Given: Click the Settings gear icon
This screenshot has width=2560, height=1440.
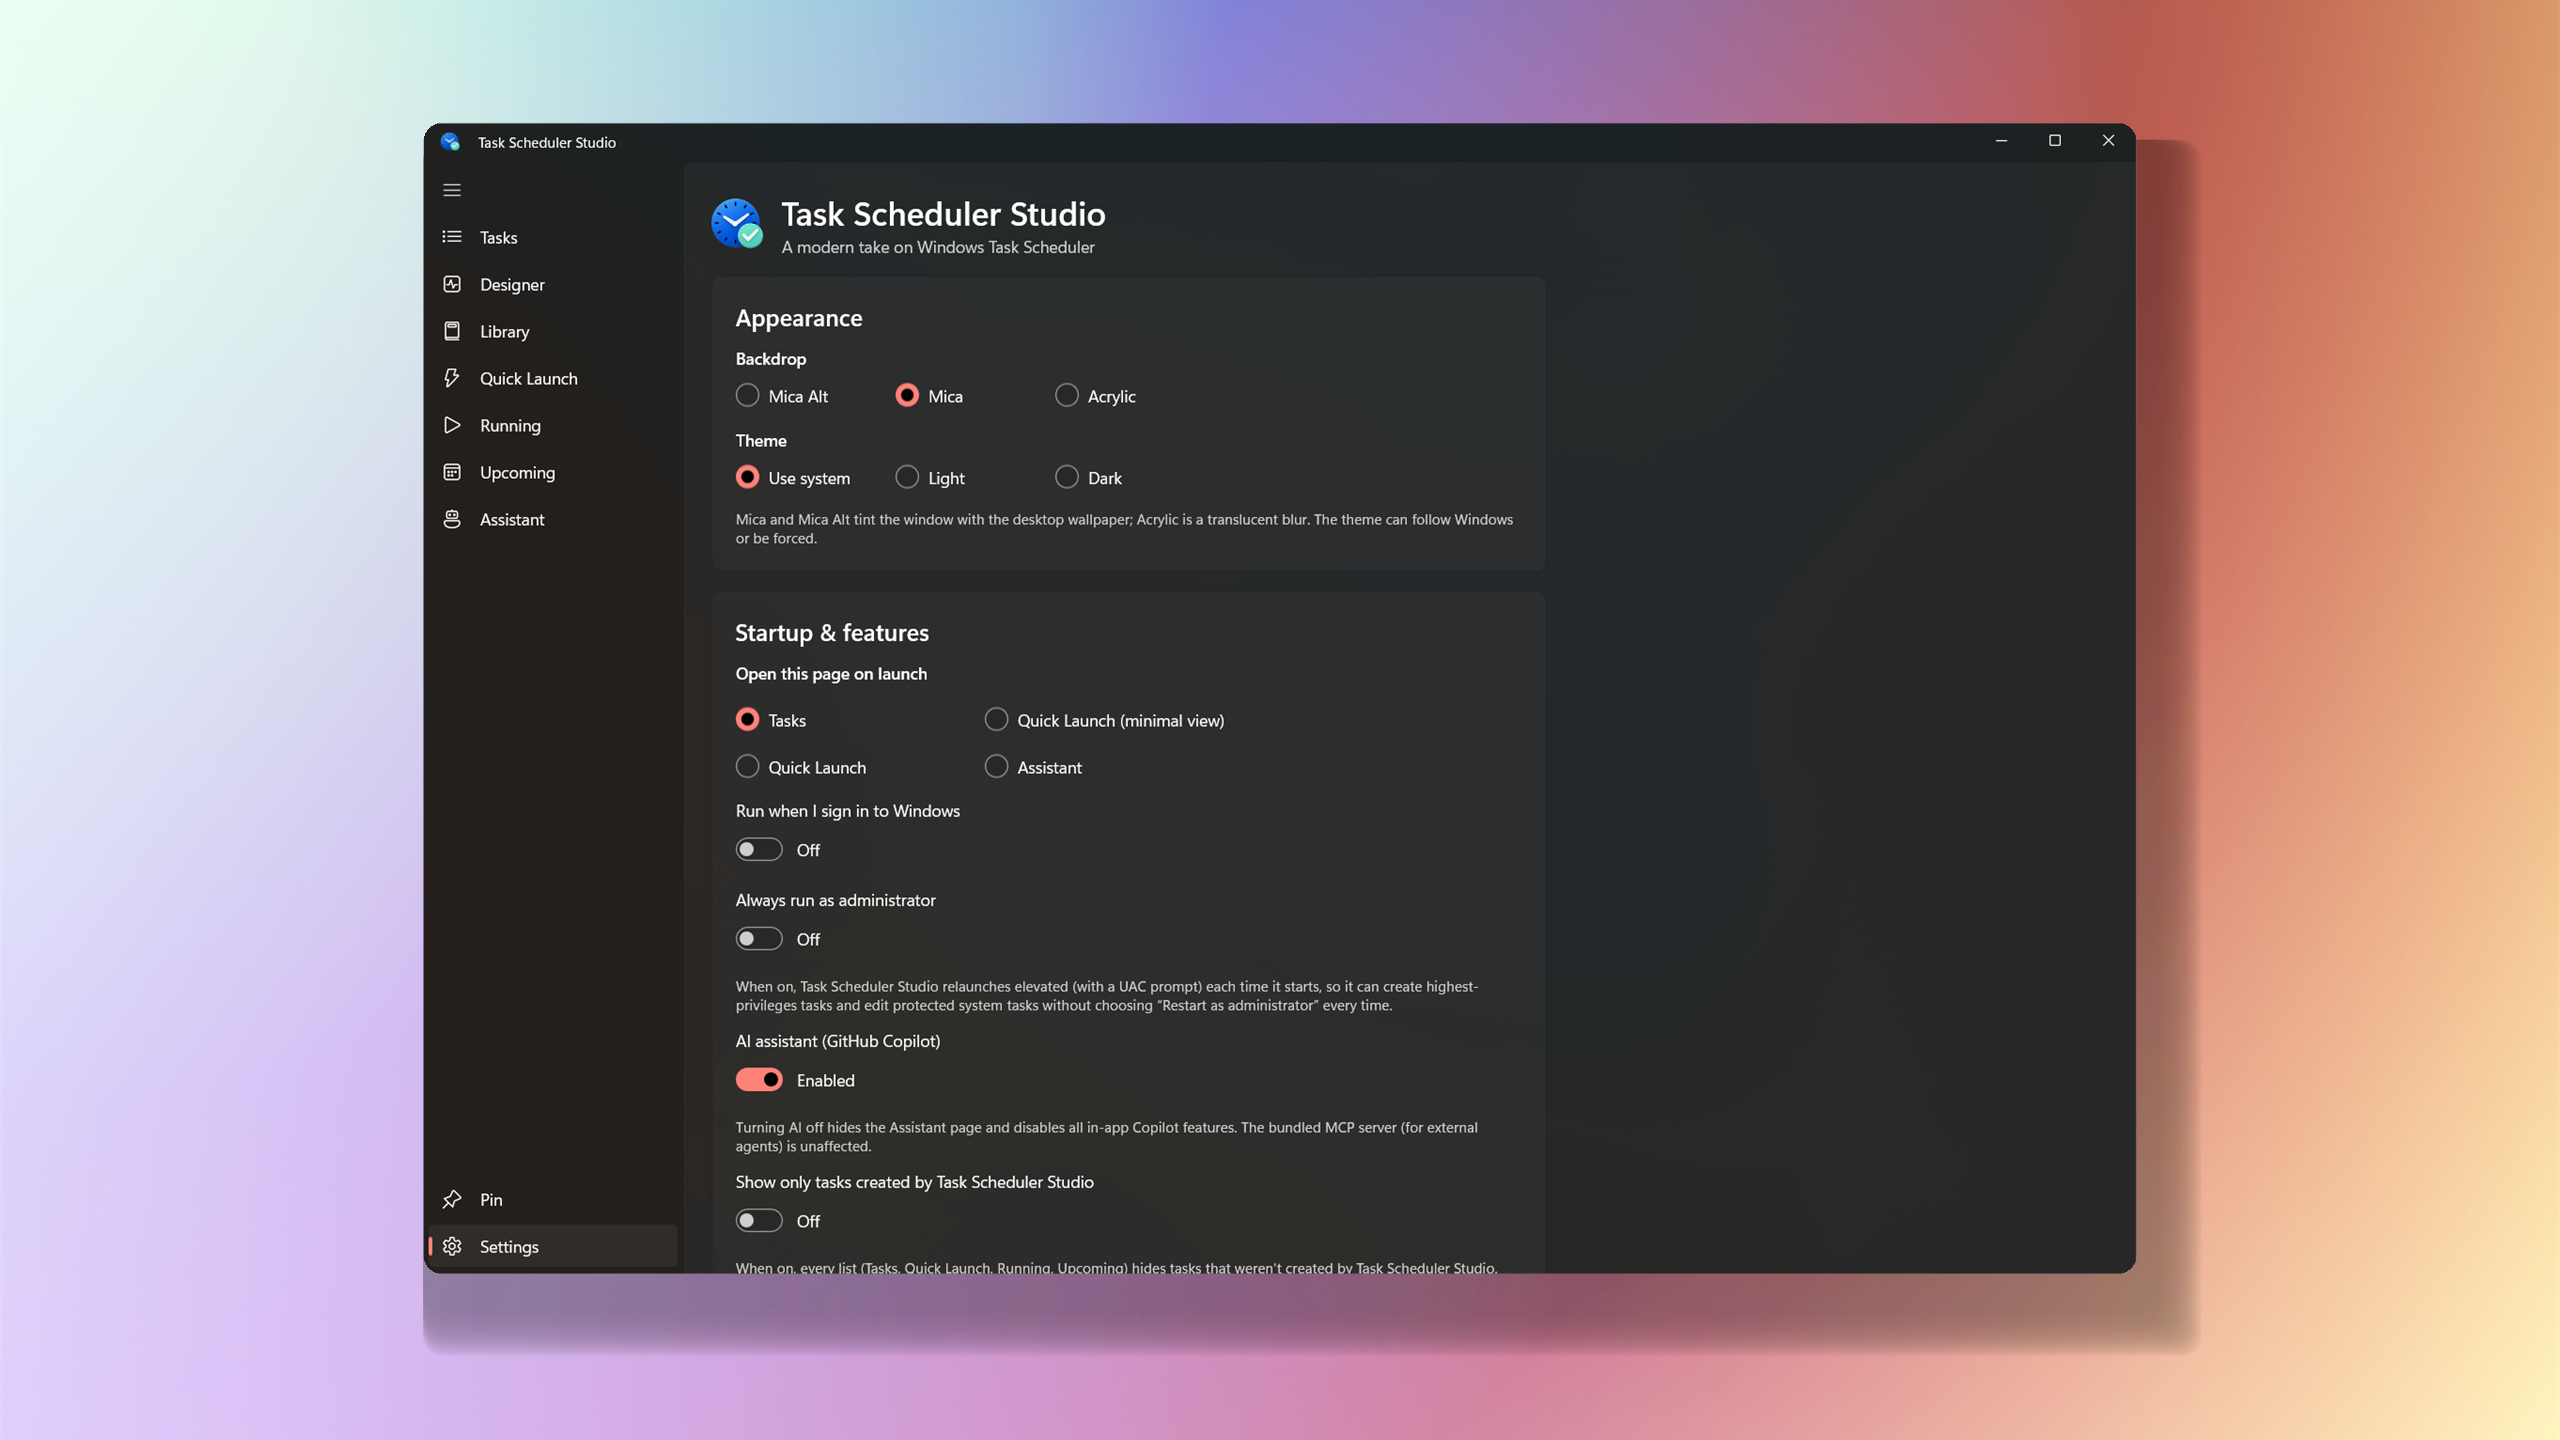Looking at the screenshot, I should pyautogui.click(x=452, y=1246).
